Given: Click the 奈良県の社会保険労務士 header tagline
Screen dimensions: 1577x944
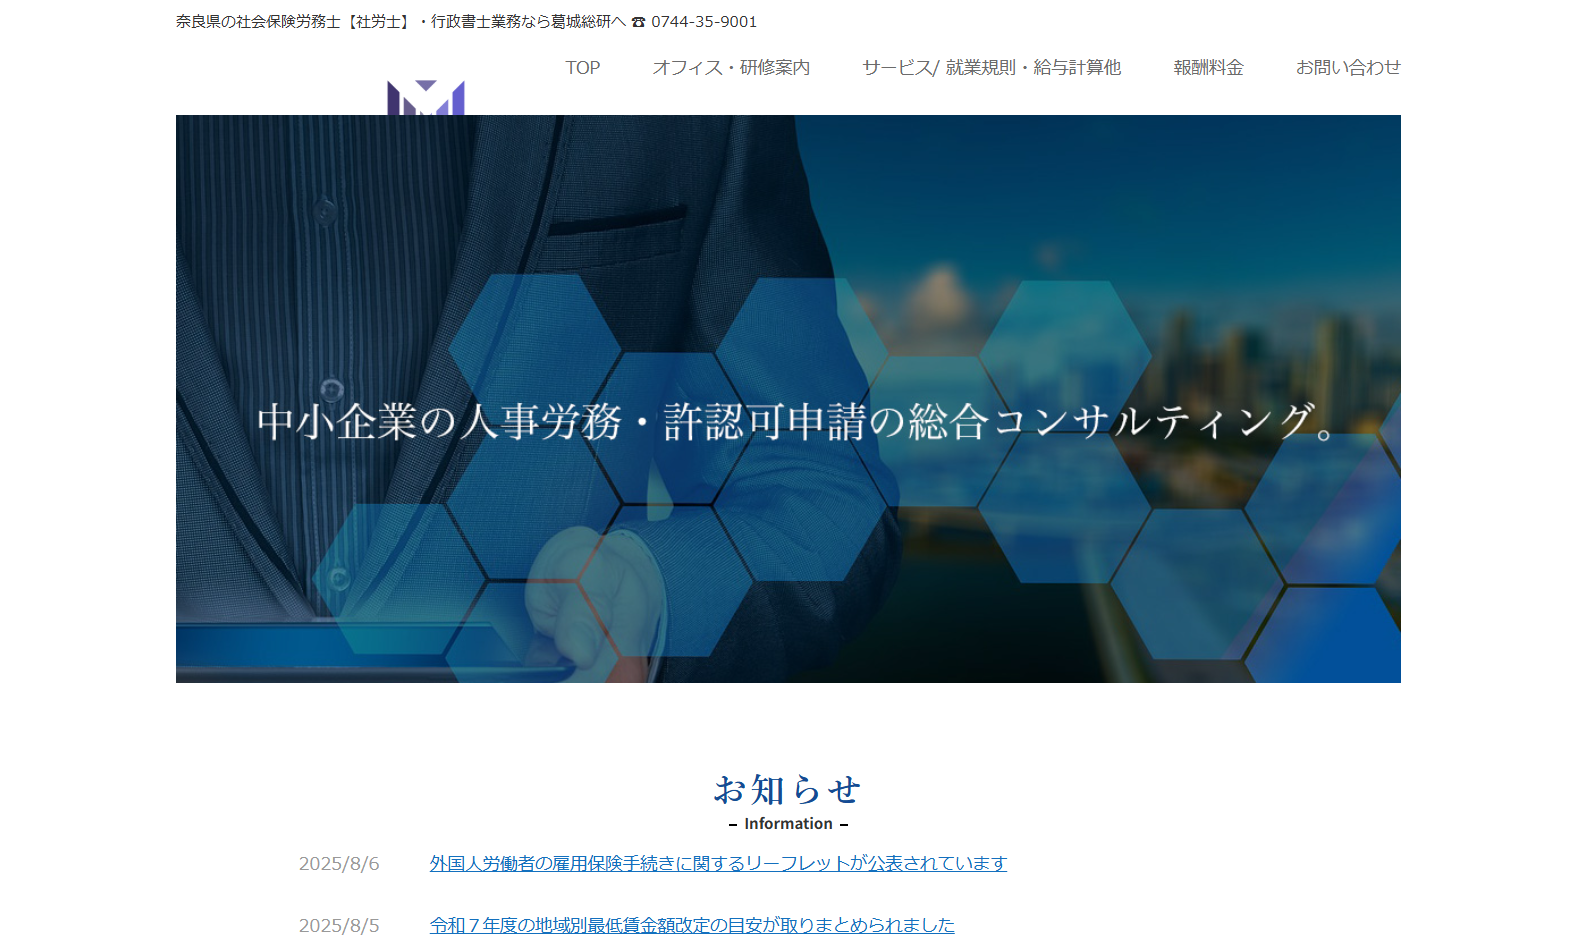Looking at the screenshot, I should click(400, 22).
